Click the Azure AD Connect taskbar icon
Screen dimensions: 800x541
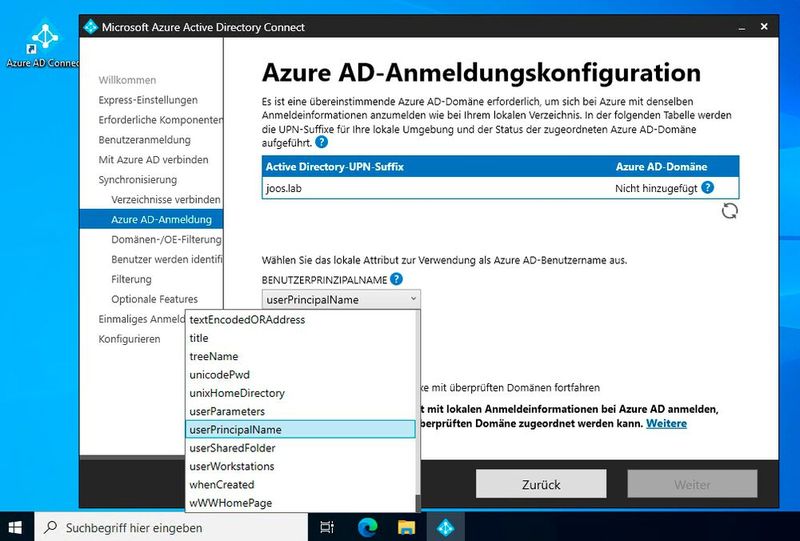[445, 527]
